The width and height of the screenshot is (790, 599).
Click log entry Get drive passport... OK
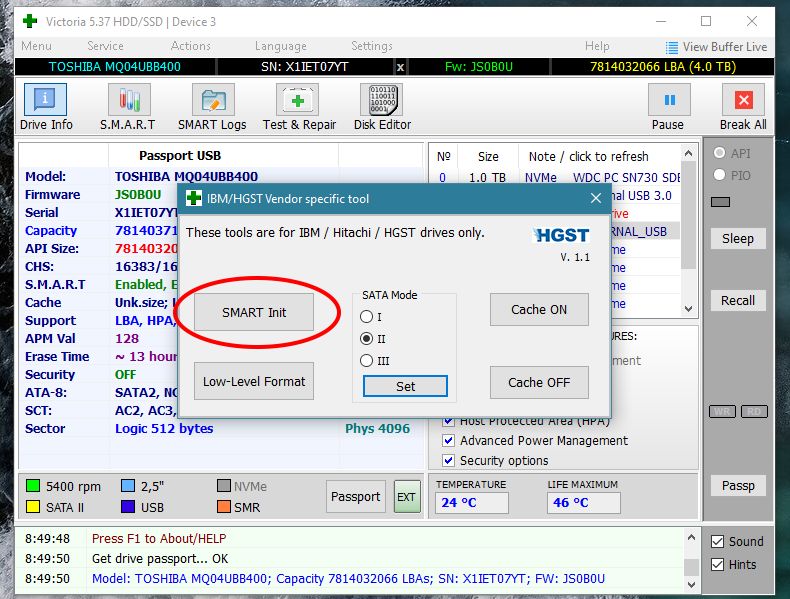(160, 558)
